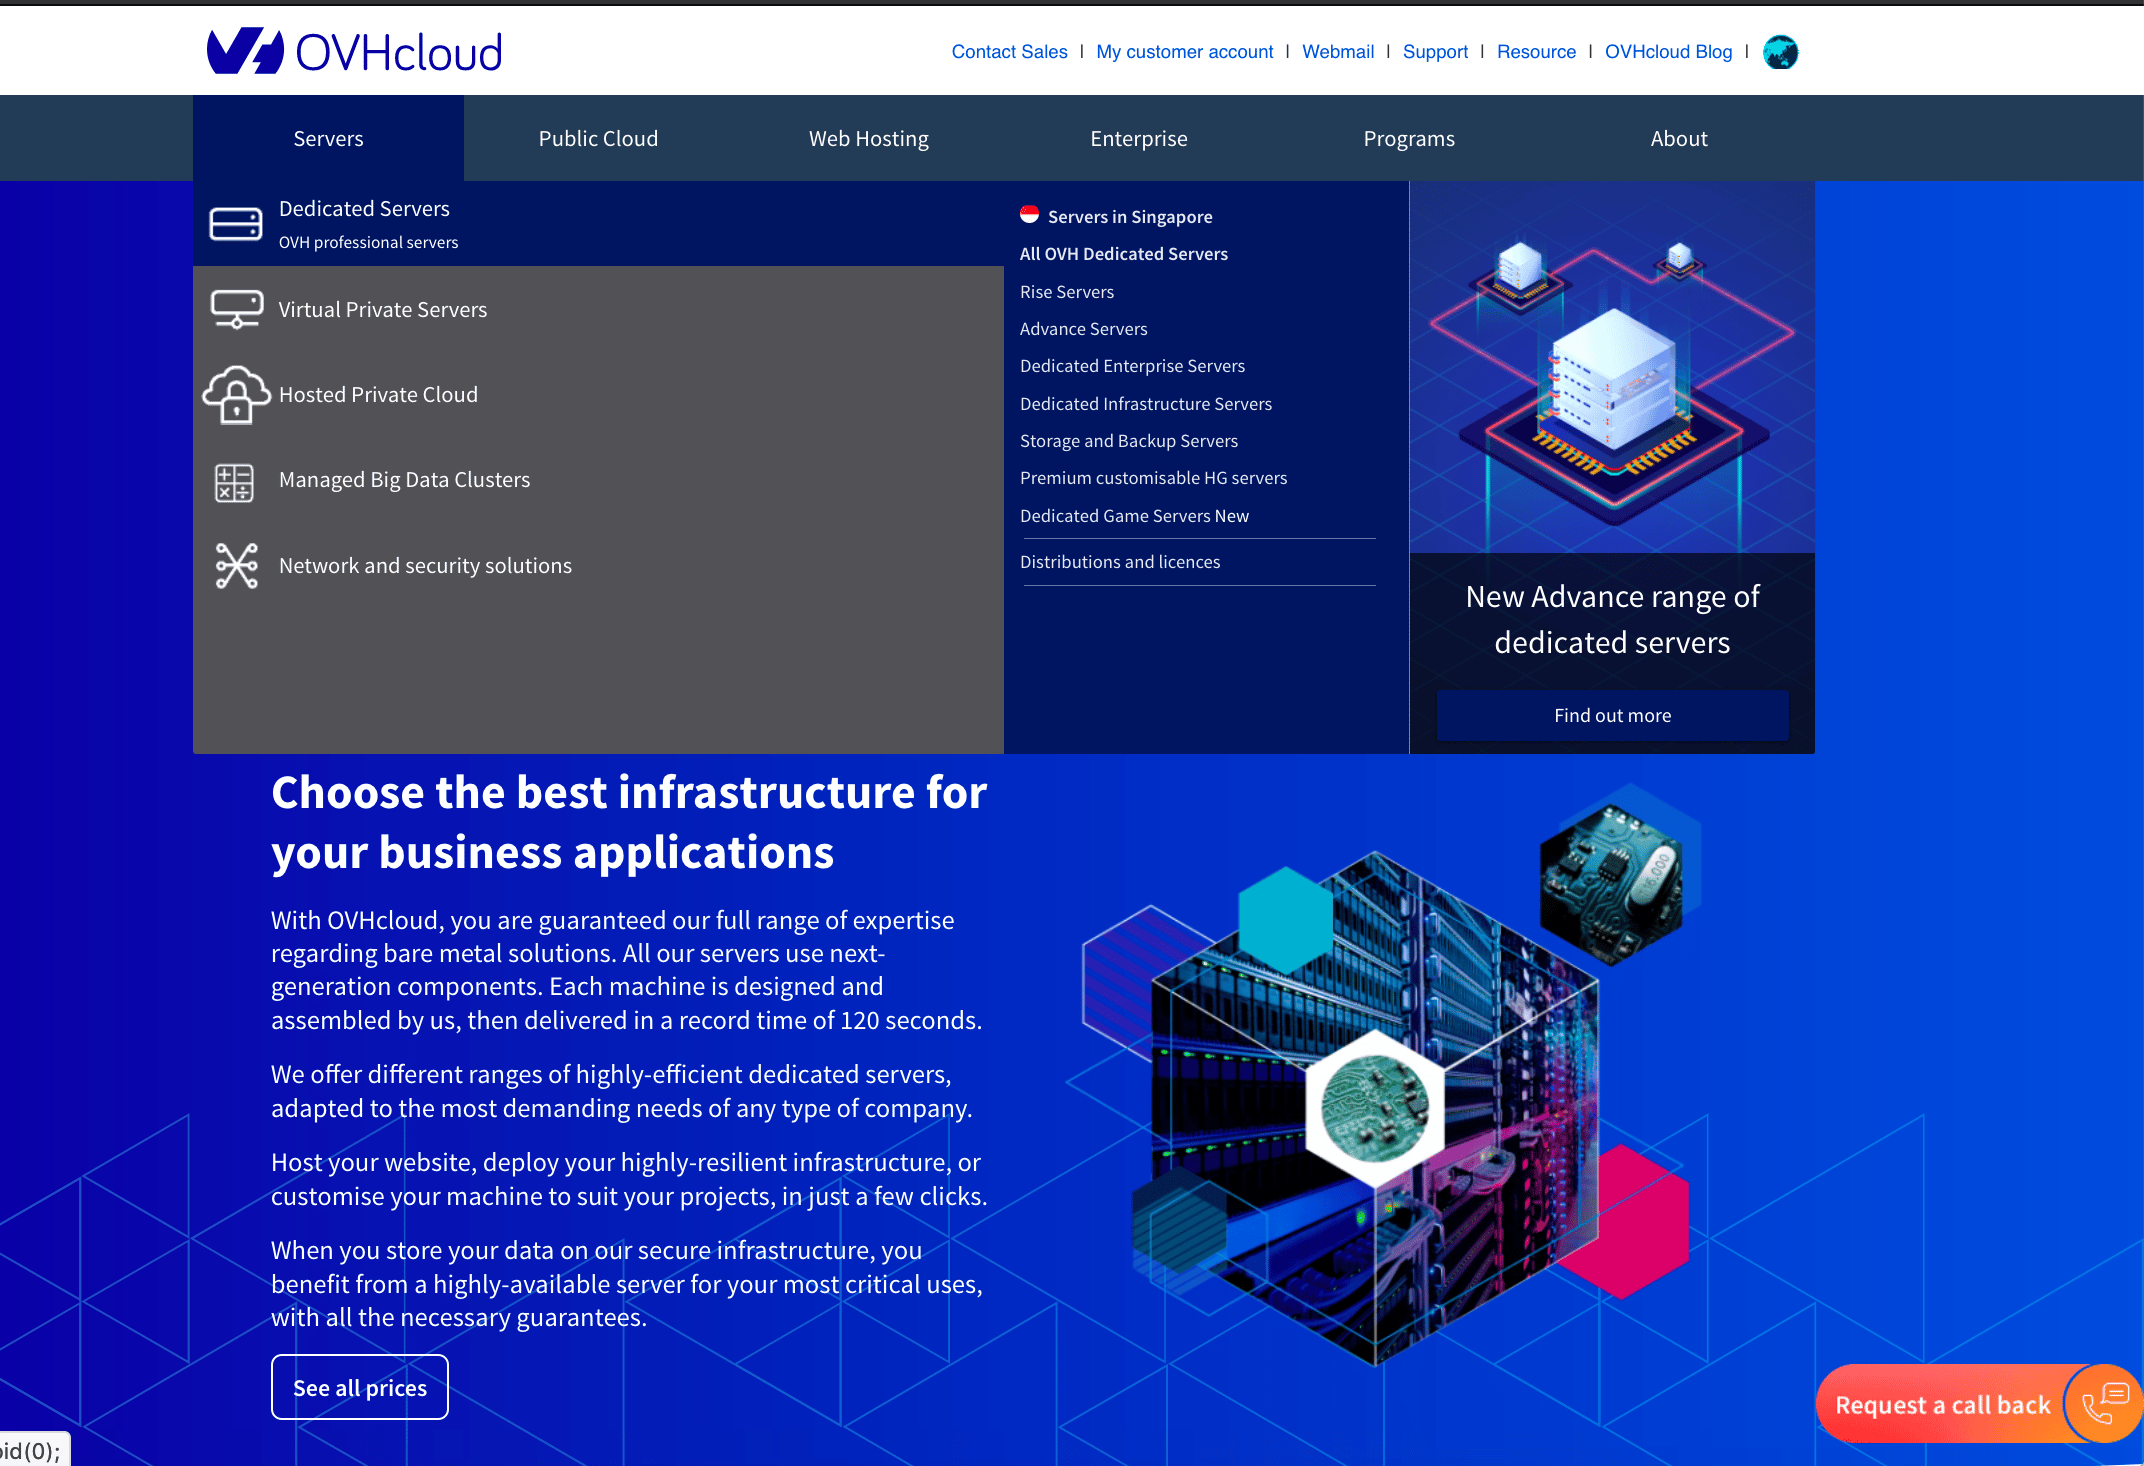Open the language selector globe icon
This screenshot has width=2144, height=1466.
click(1779, 52)
